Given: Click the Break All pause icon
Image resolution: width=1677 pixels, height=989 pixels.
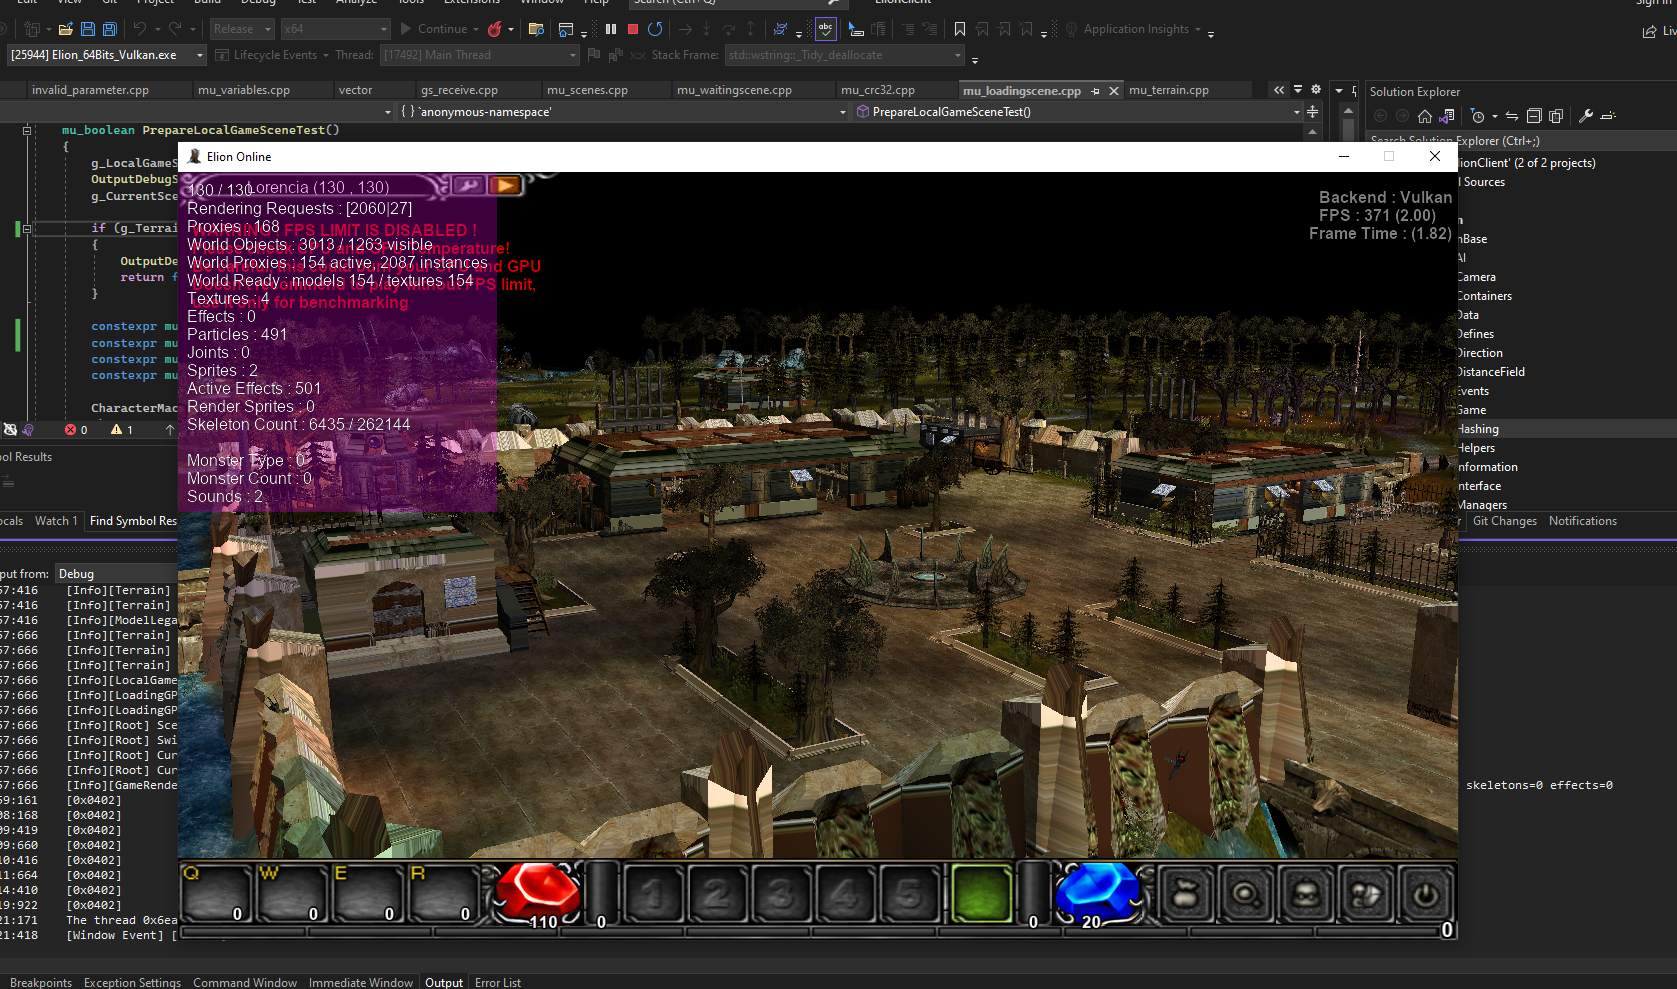Looking at the screenshot, I should coord(611,29).
